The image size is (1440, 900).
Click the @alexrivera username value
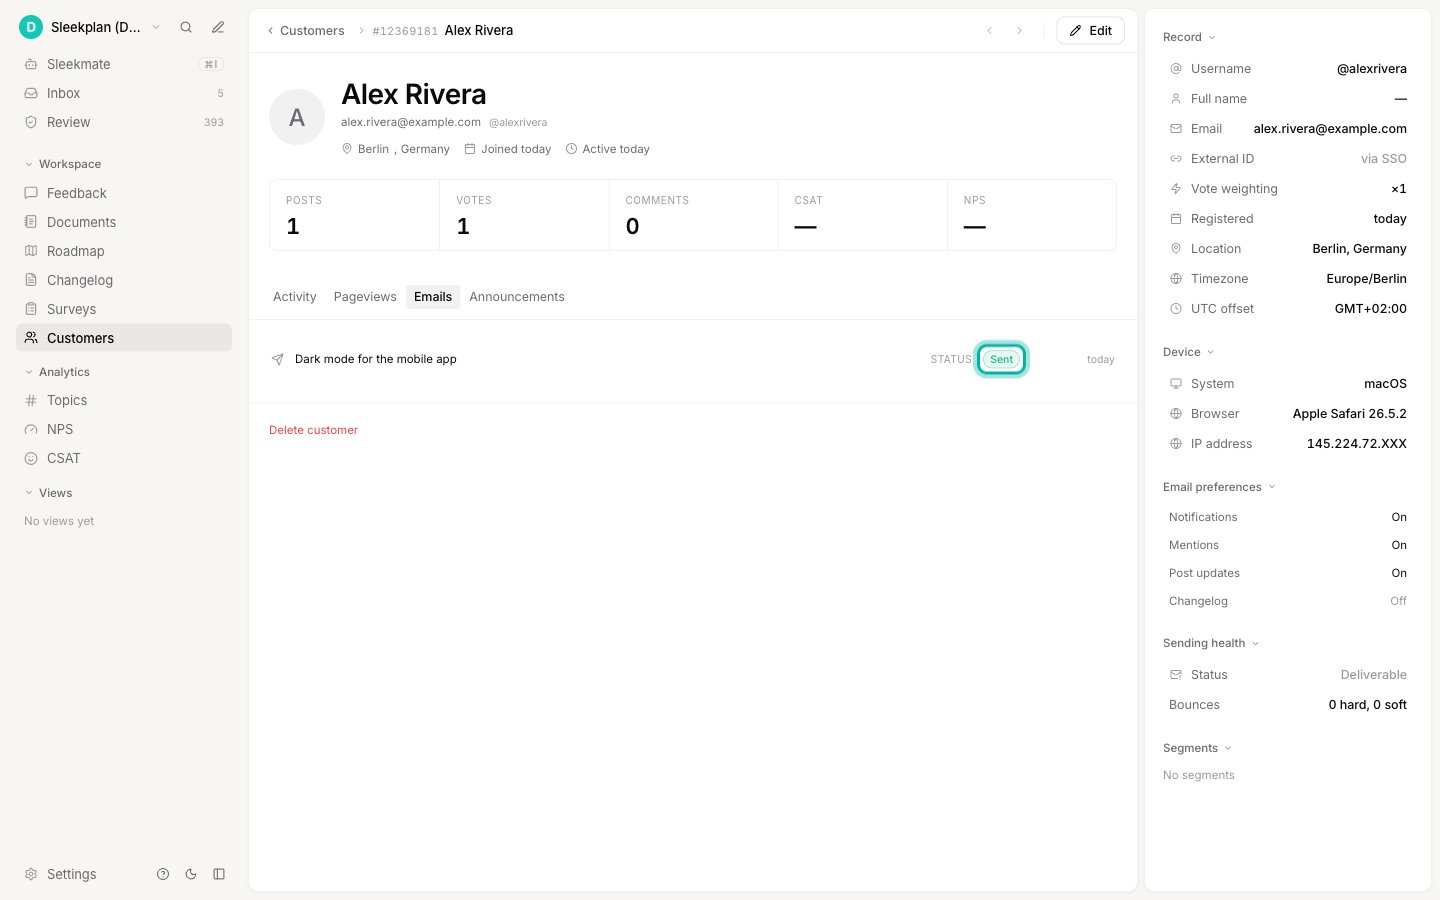tap(1371, 69)
